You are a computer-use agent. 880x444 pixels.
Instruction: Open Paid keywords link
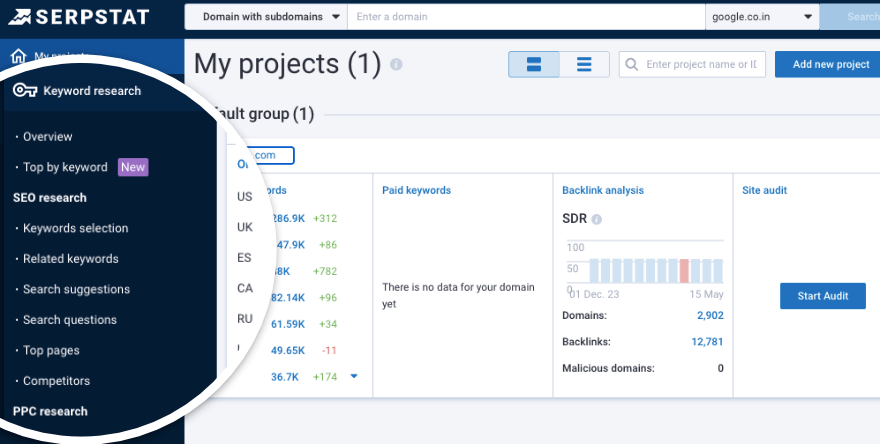(416, 190)
